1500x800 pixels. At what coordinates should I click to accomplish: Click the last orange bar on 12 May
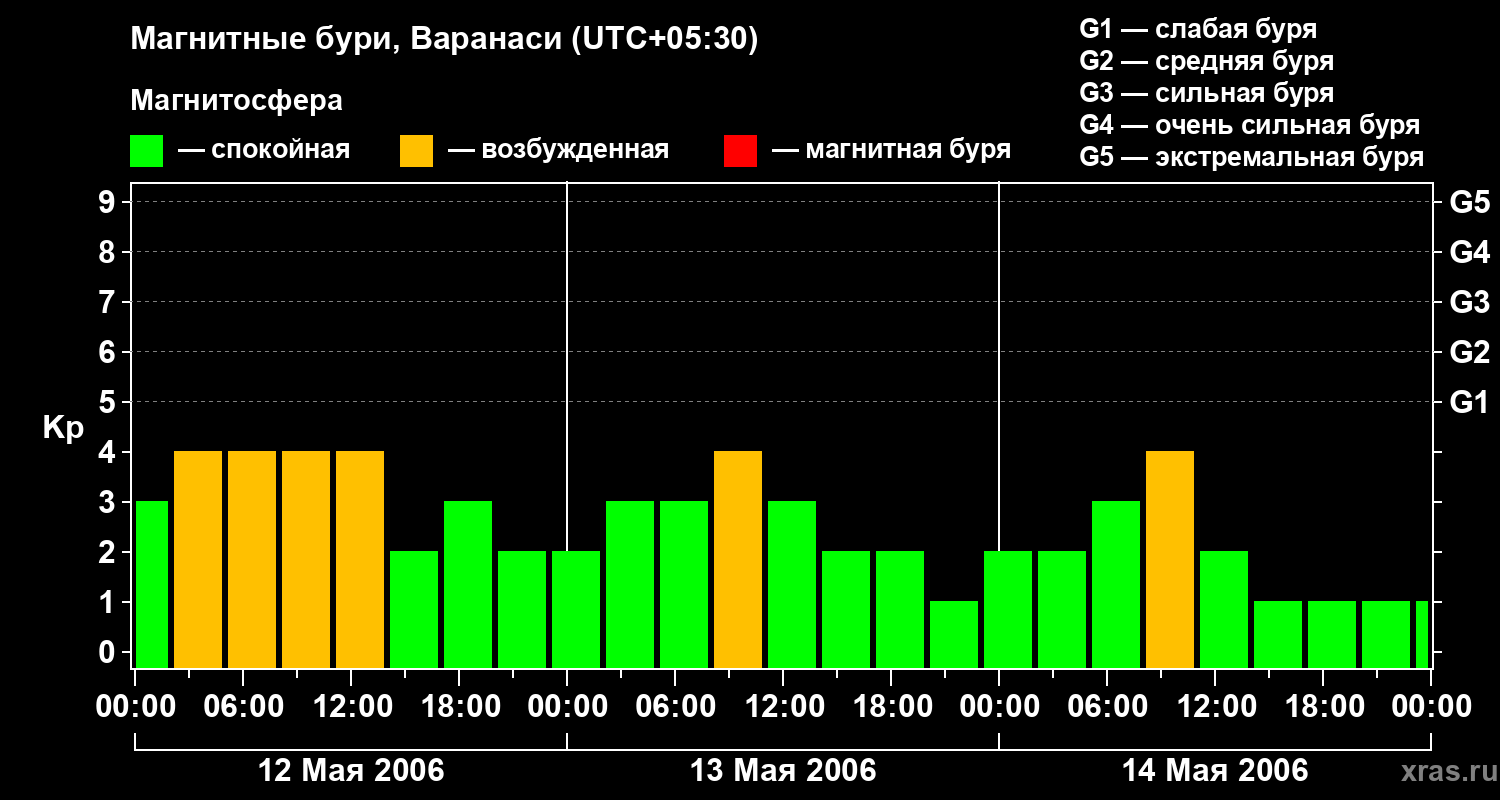click(x=360, y=560)
